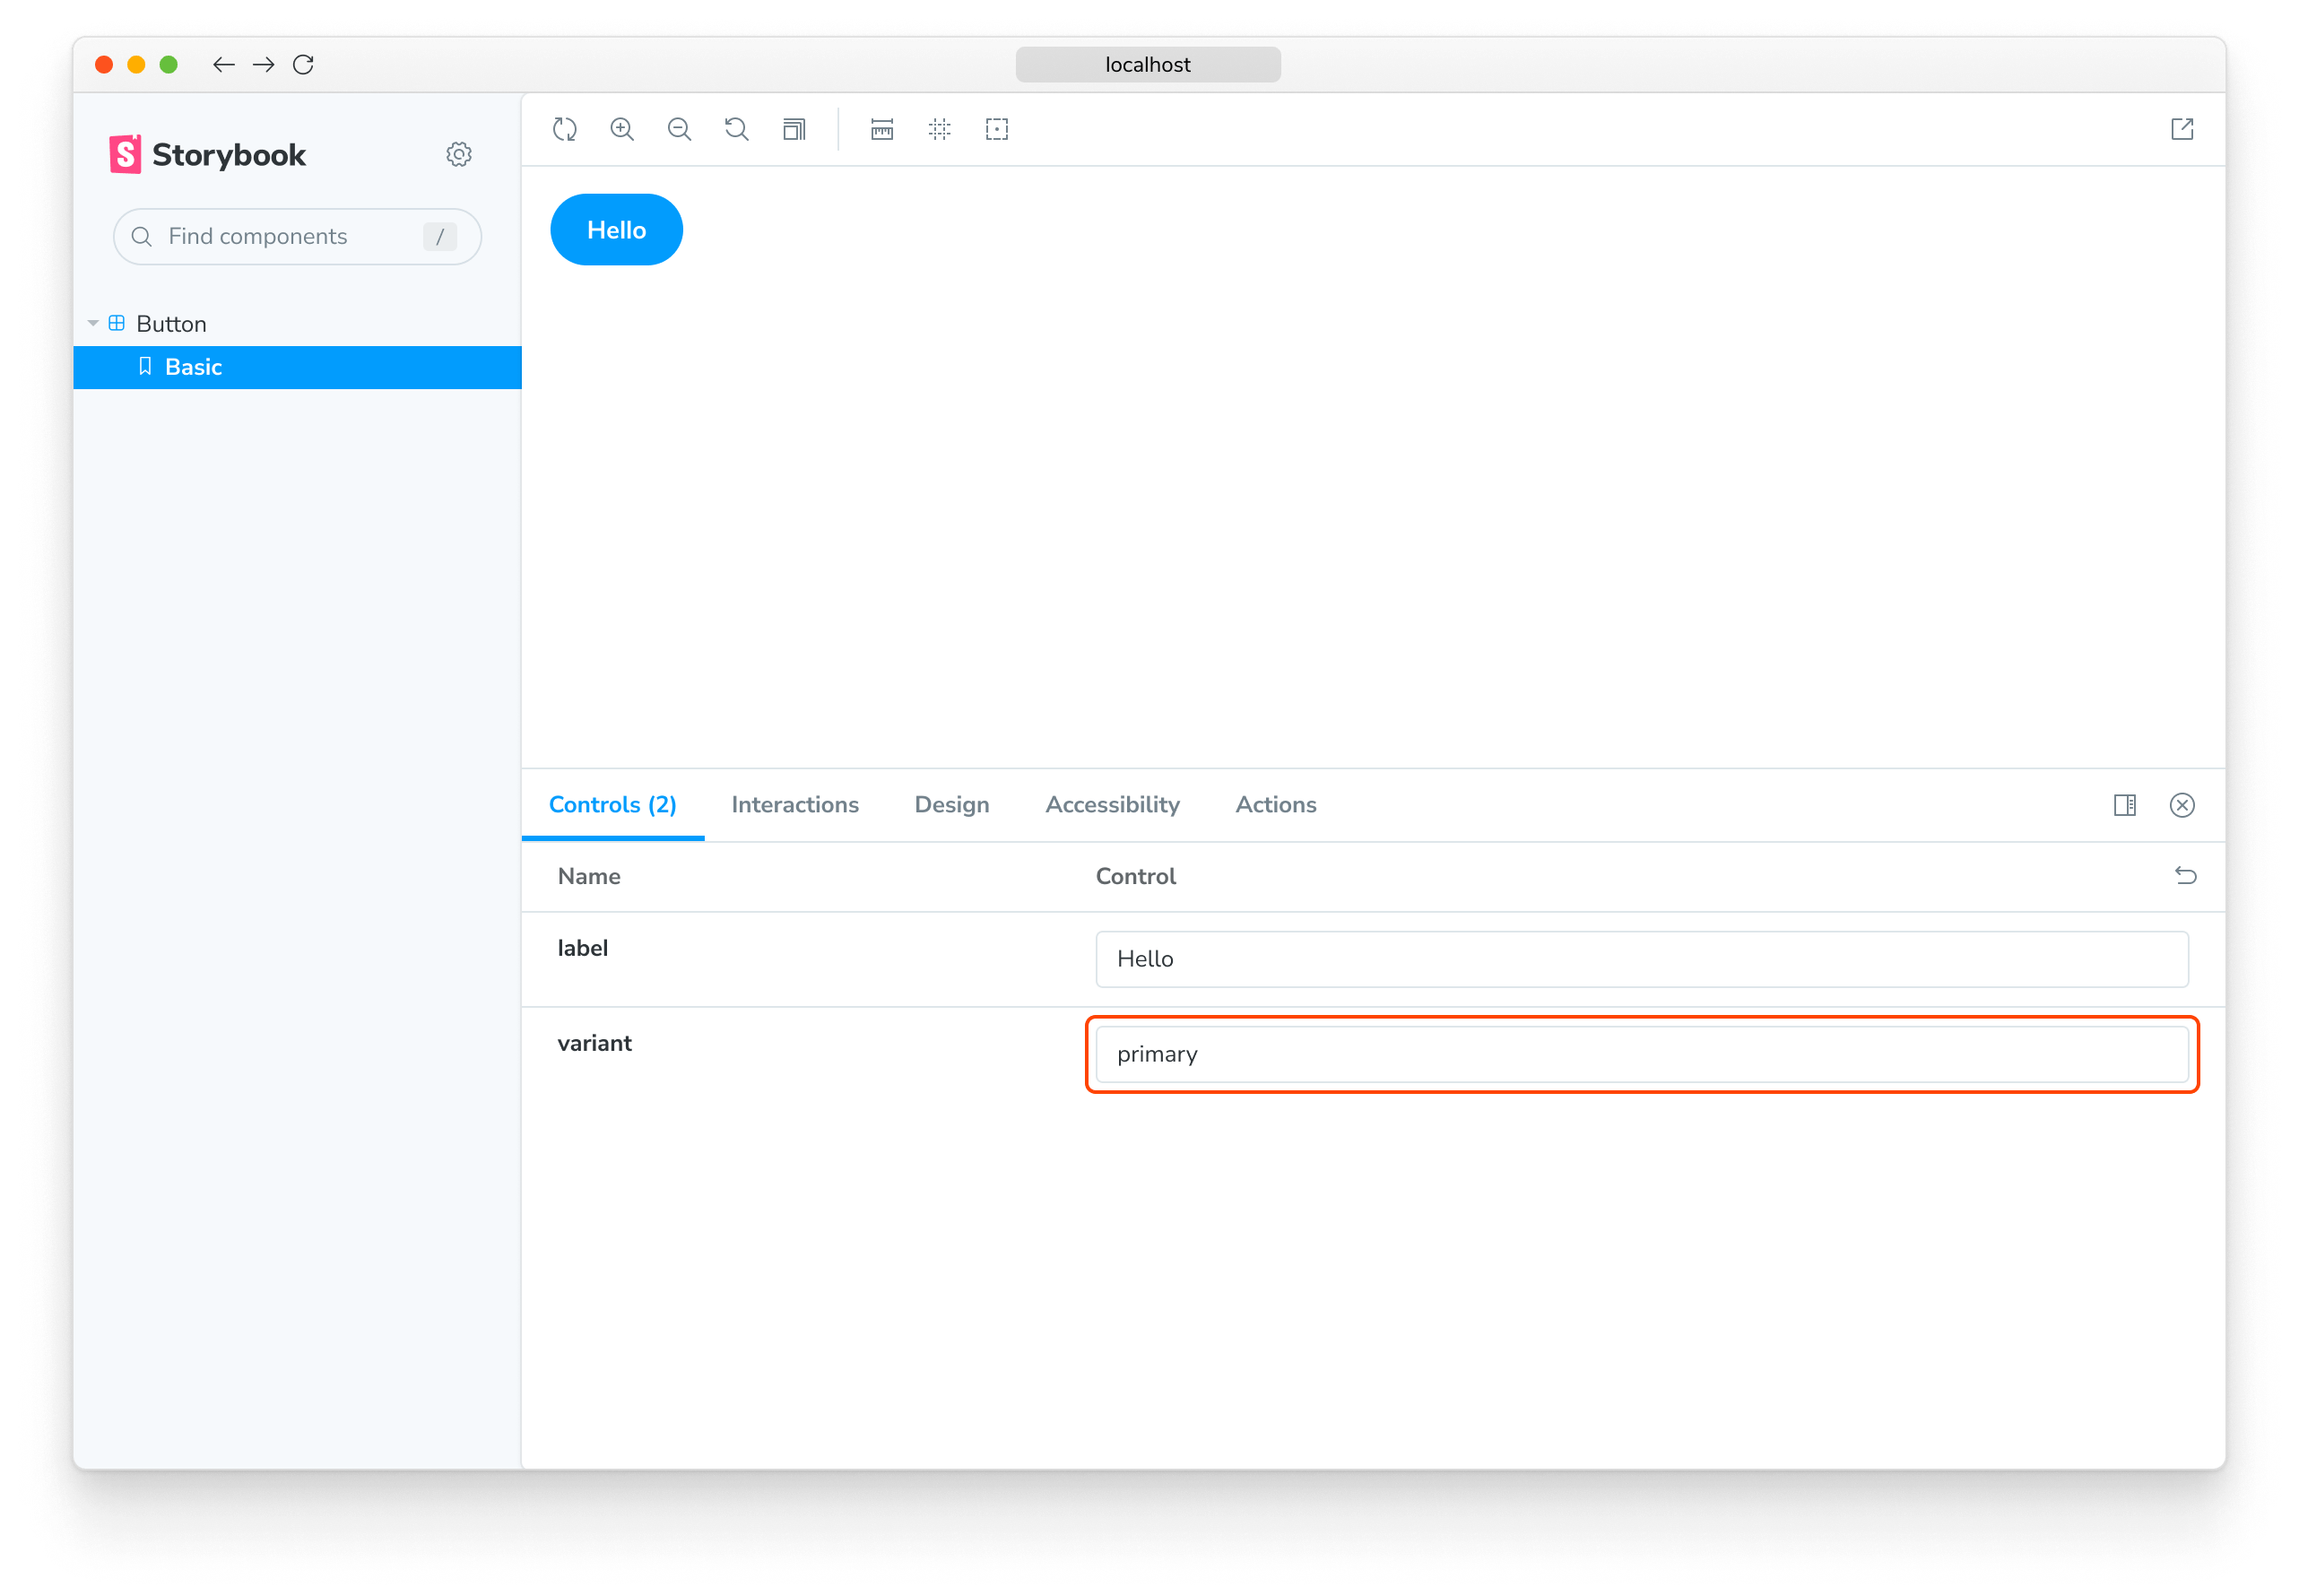Click the label input field

point(1640,957)
